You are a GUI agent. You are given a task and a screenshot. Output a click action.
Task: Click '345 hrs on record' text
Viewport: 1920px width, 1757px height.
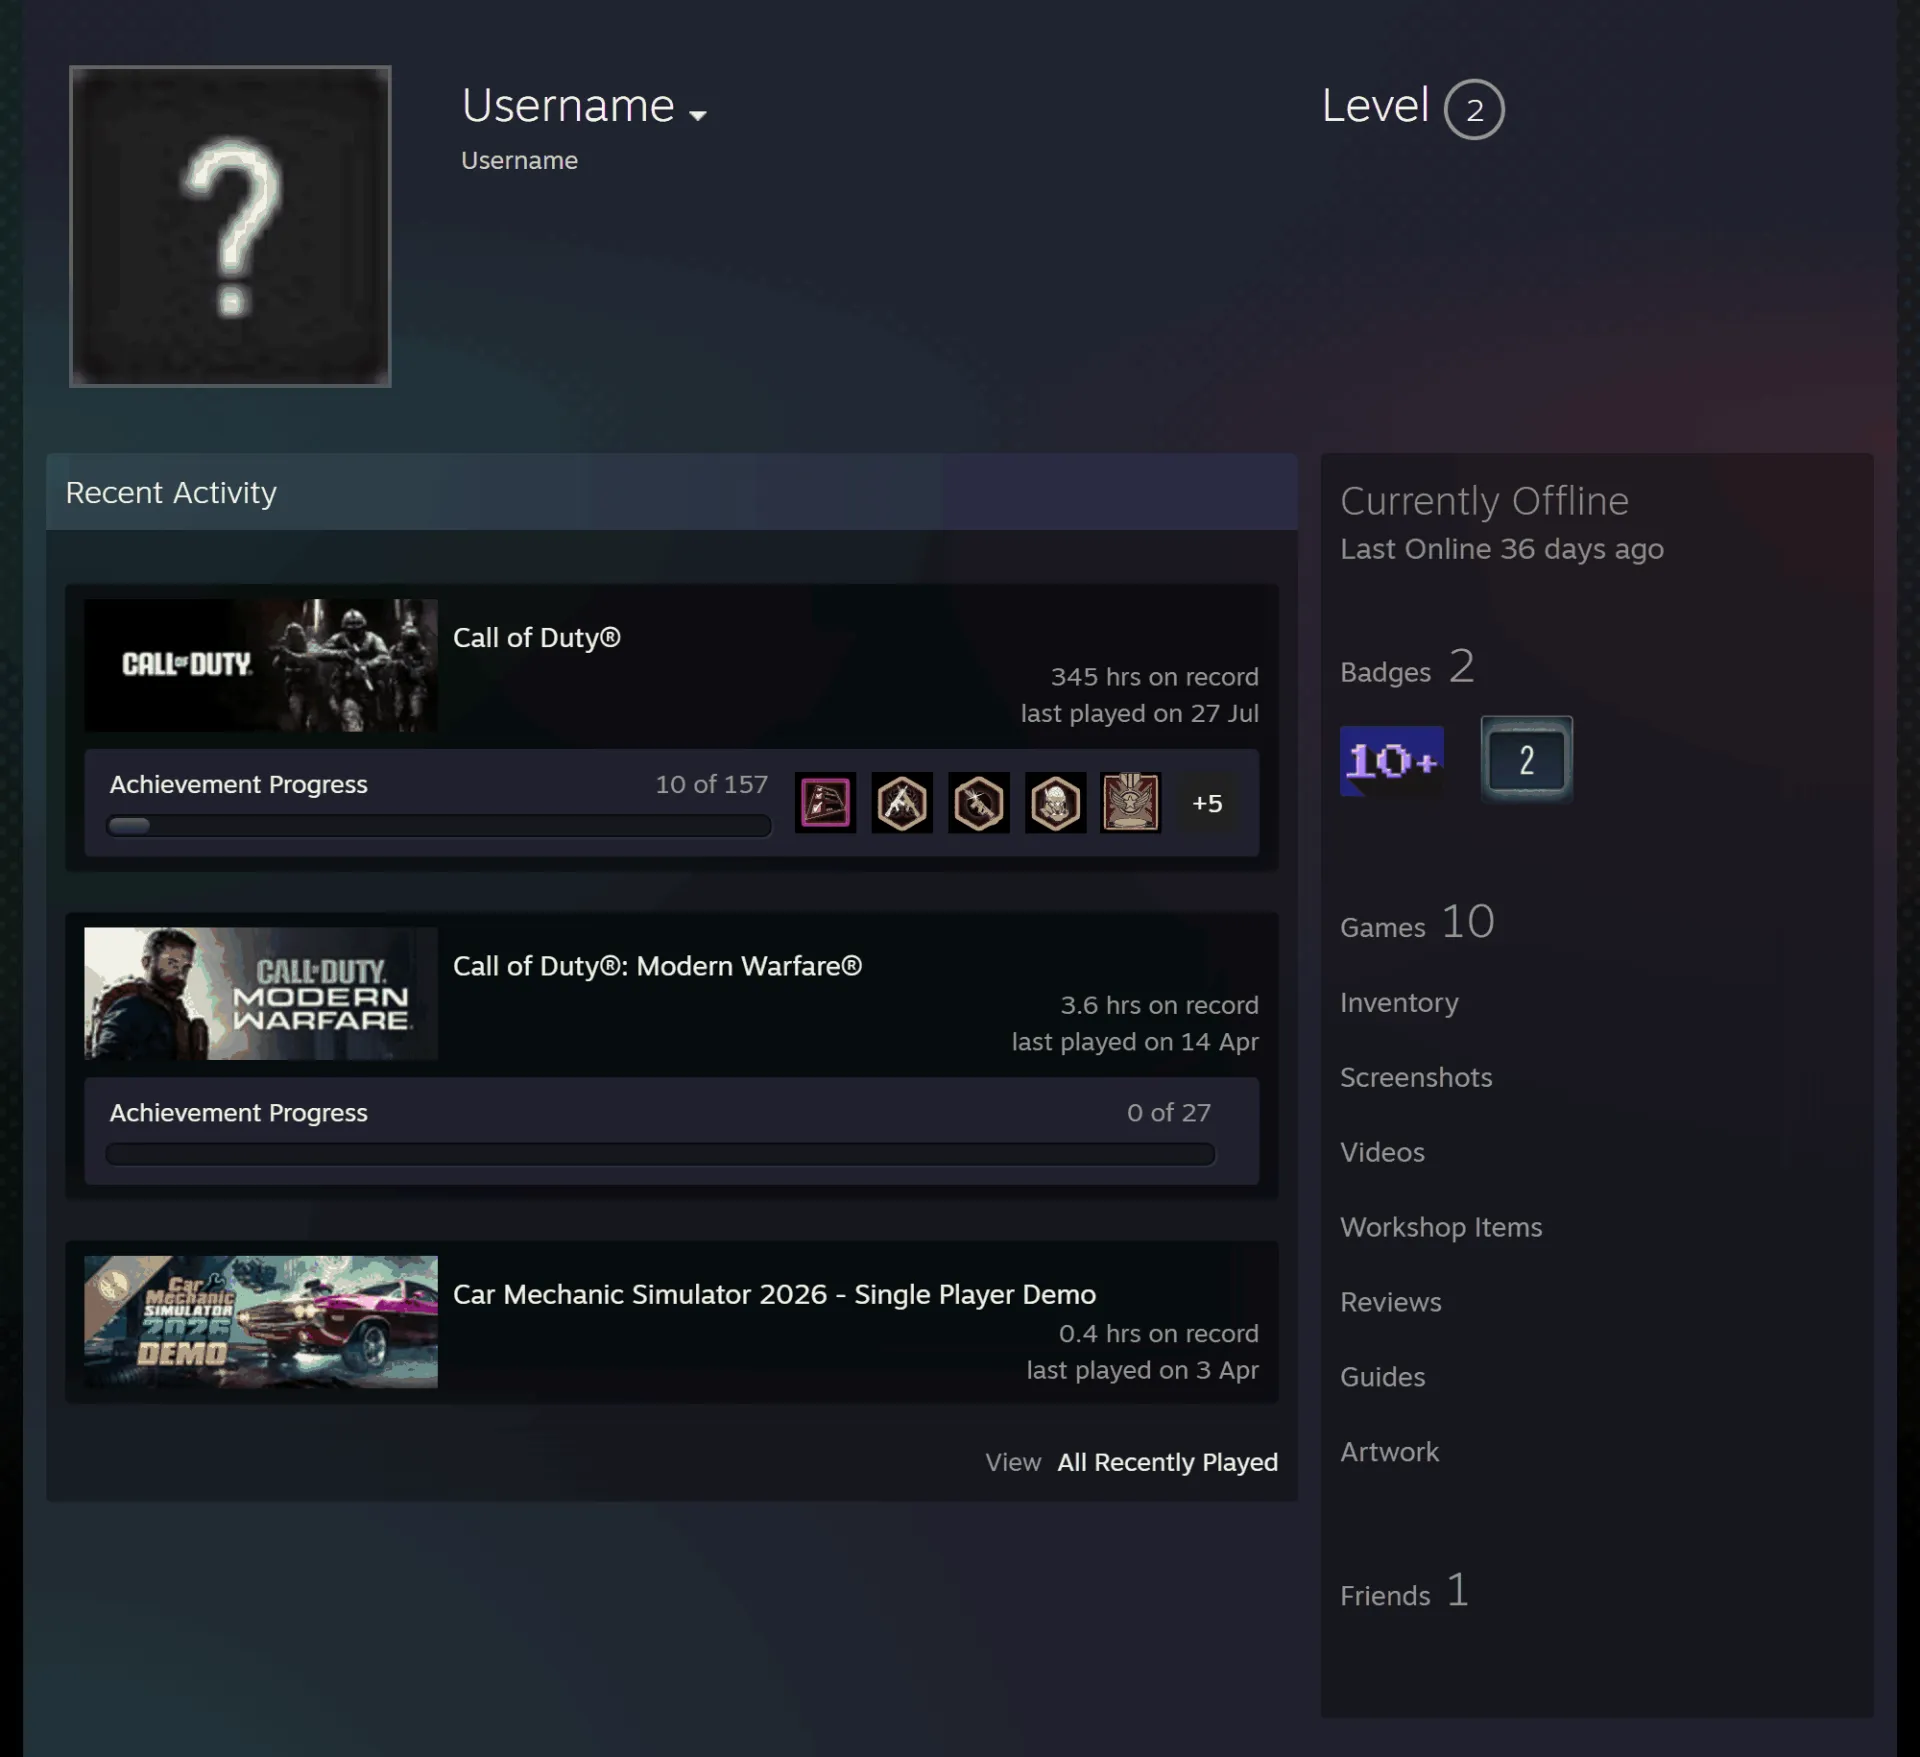click(x=1154, y=677)
